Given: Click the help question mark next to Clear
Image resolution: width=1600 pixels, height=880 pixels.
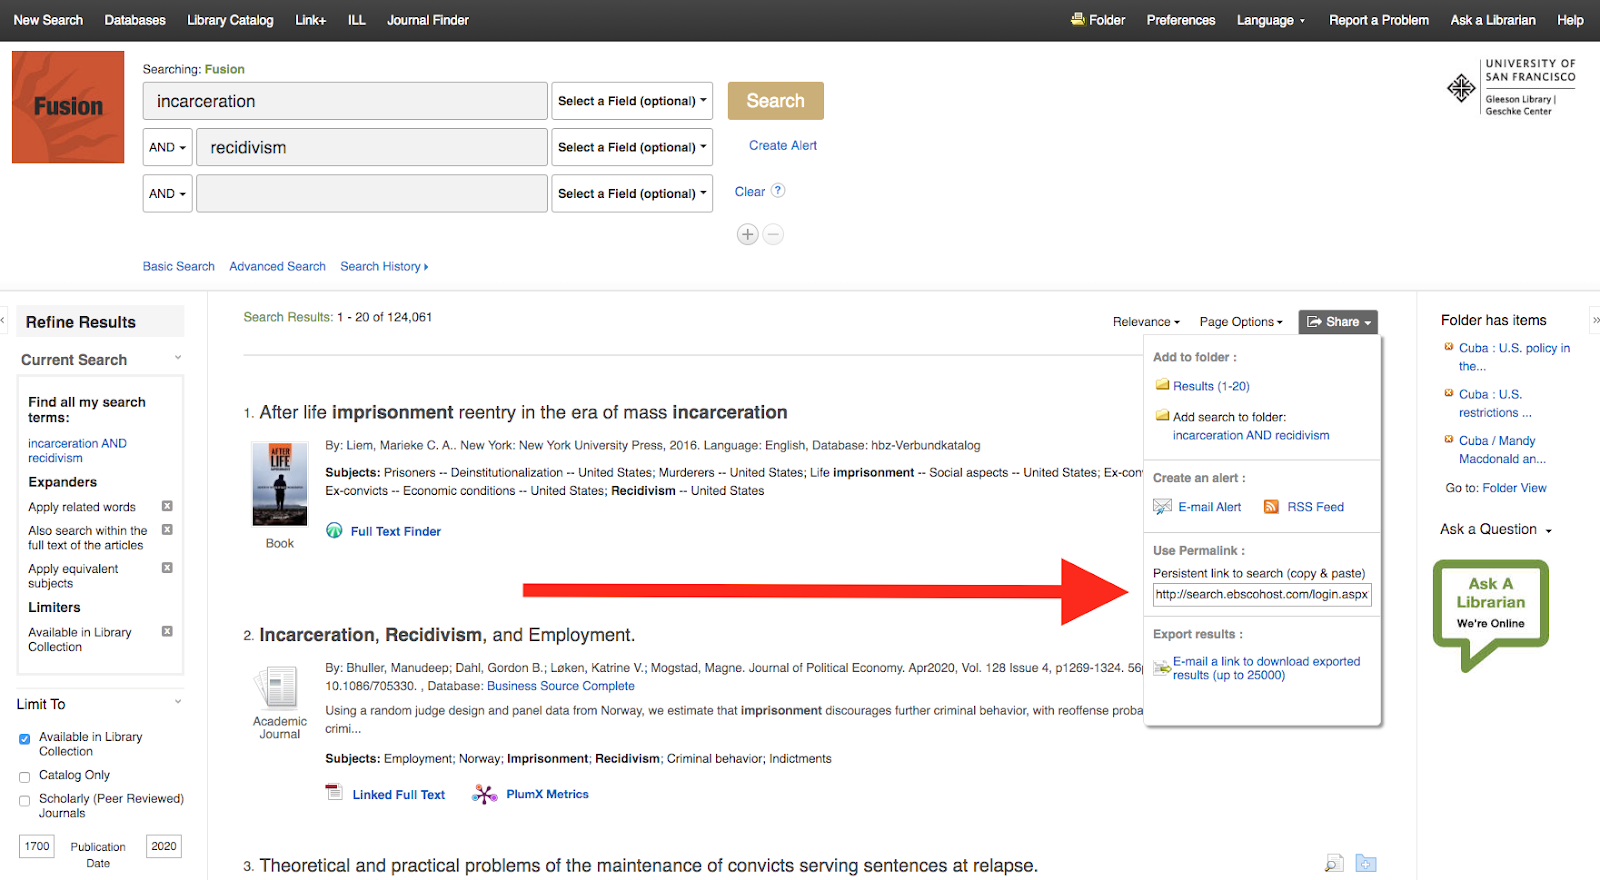Looking at the screenshot, I should pyautogui.click(x=778, y=190).
